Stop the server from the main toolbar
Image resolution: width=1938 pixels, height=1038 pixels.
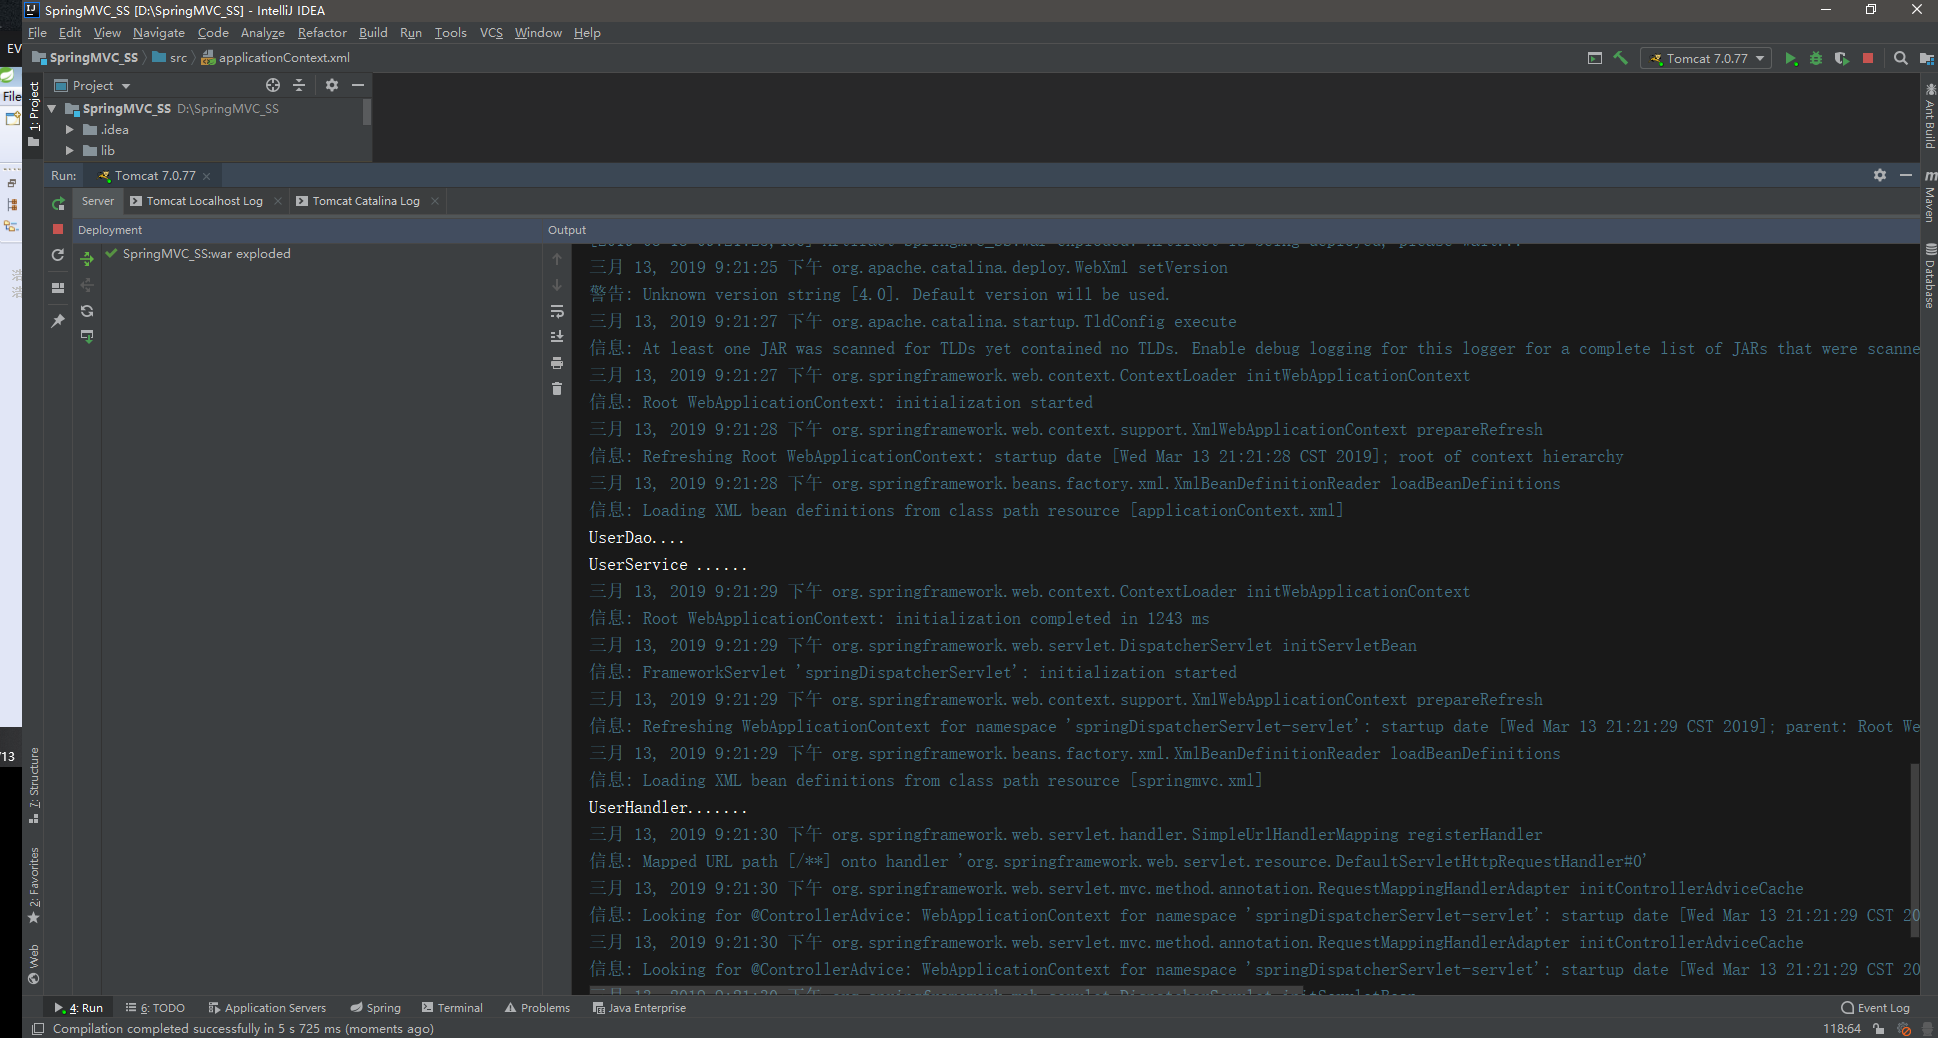pyautogui.click(x=1868, y=59)
